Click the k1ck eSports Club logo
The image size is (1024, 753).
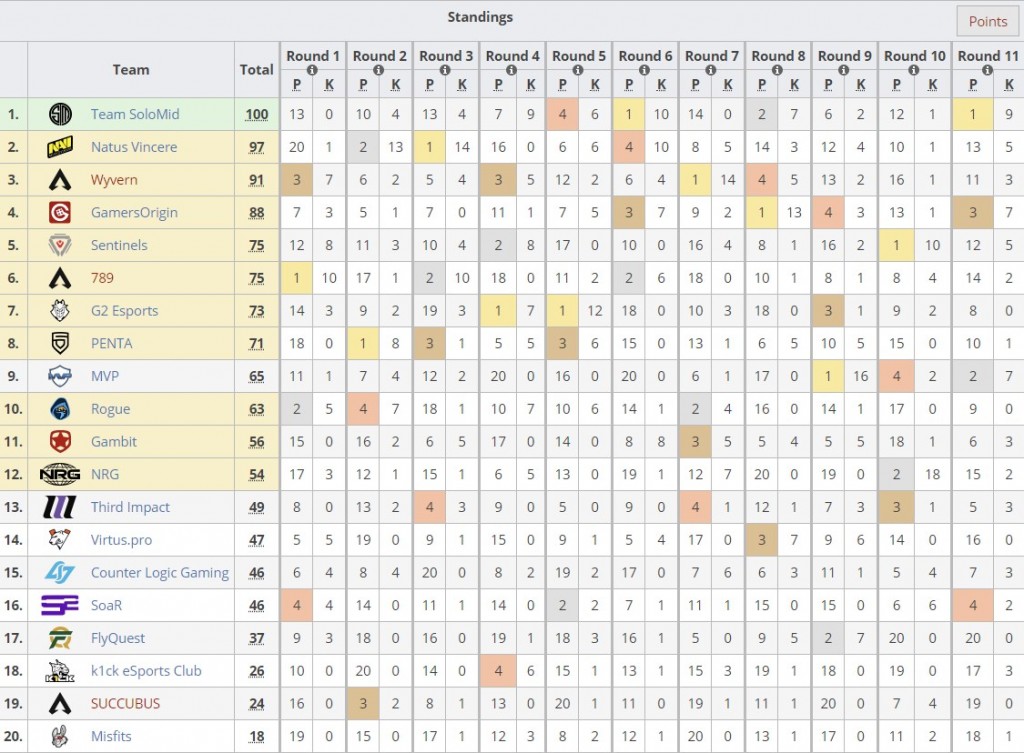point(60,671)
